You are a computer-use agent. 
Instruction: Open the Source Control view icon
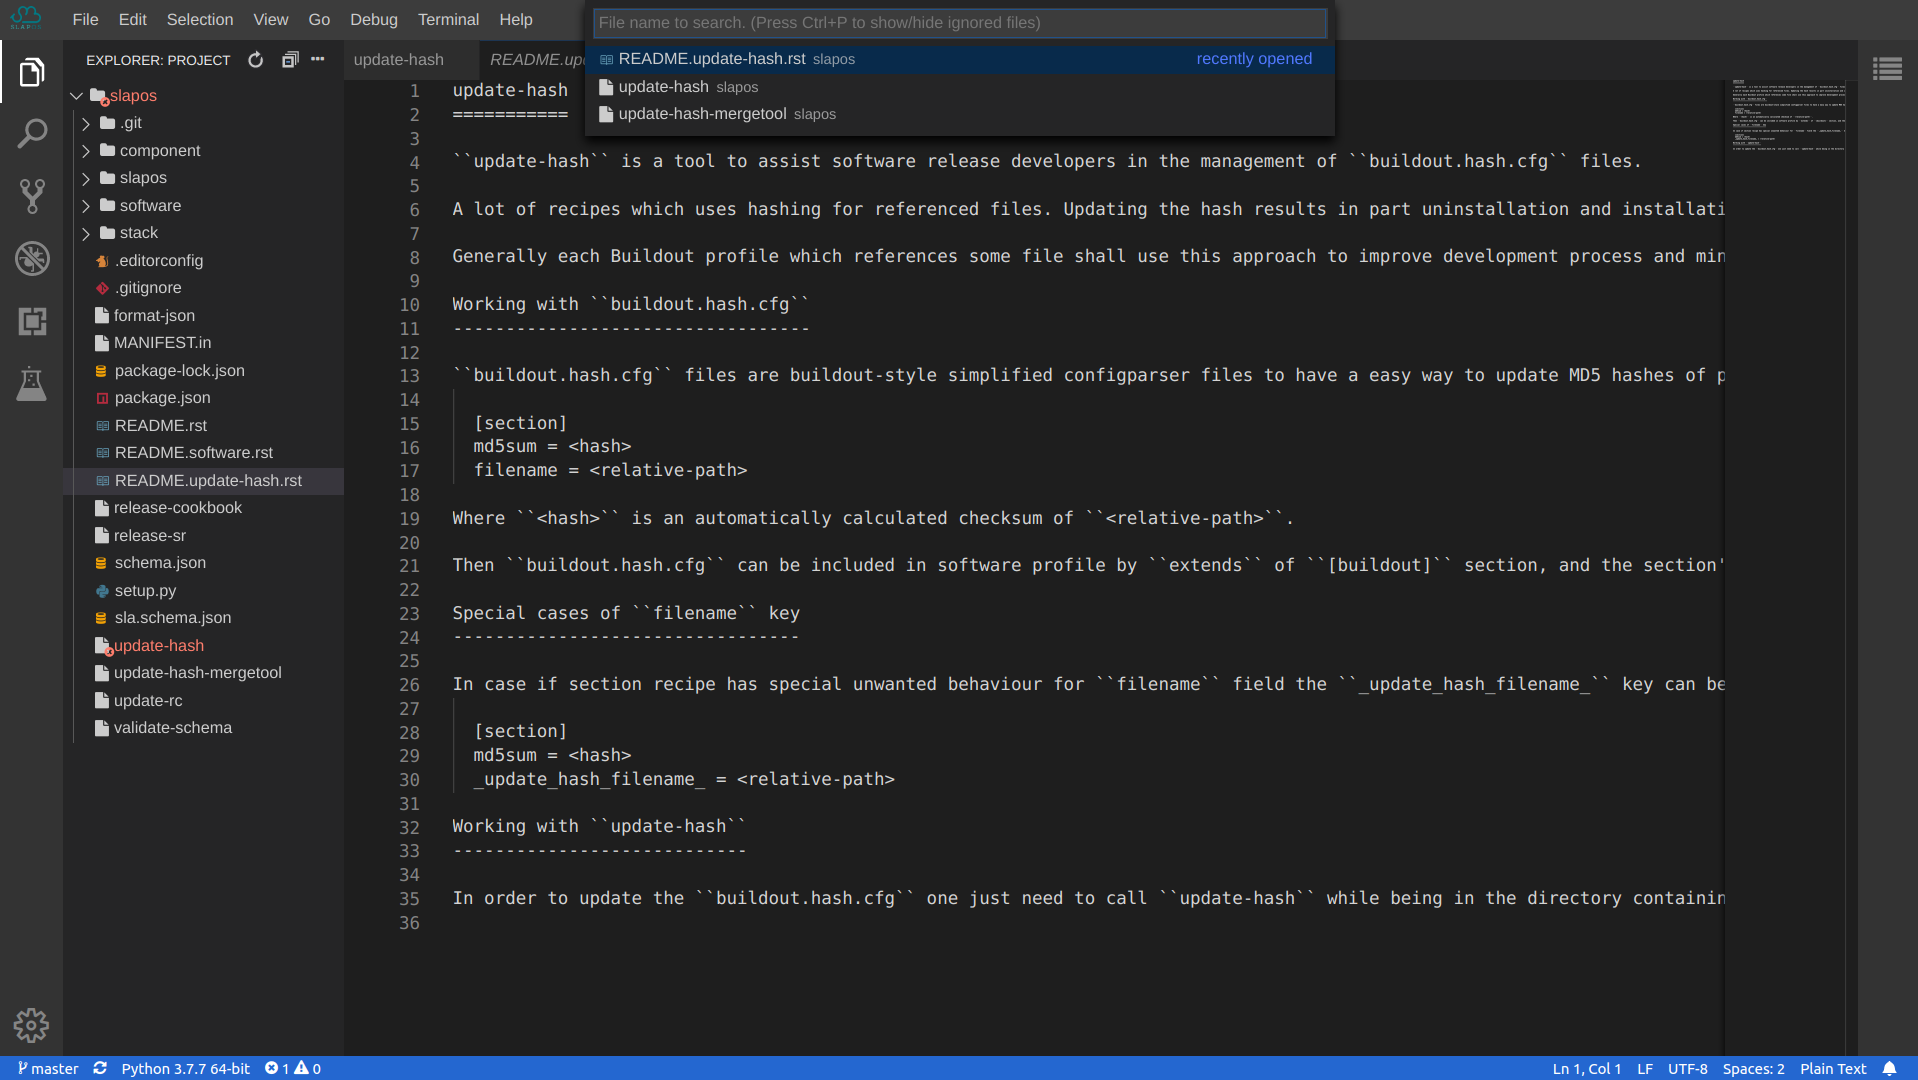(x=32, y=196)
